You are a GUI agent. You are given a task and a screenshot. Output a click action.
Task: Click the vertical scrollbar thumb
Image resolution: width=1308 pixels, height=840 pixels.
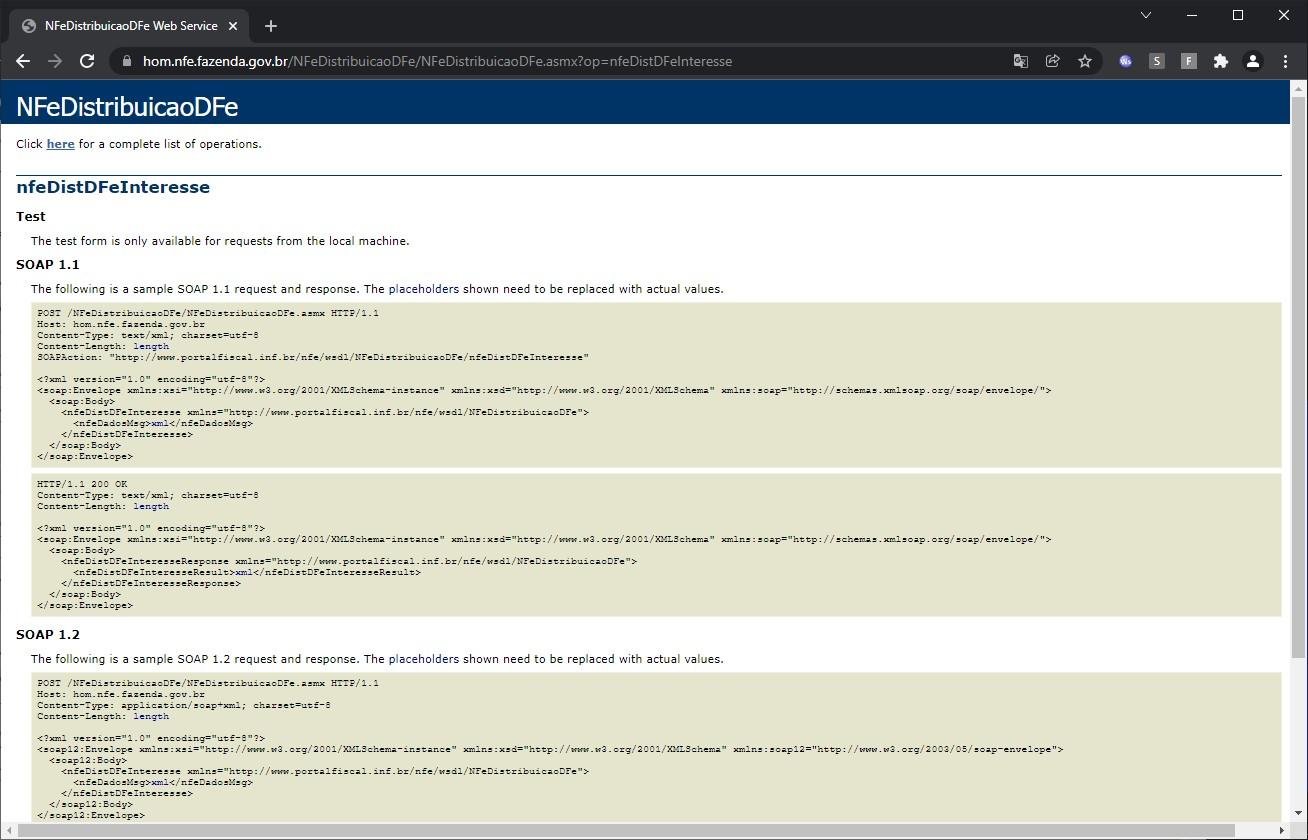[1298, 377]
